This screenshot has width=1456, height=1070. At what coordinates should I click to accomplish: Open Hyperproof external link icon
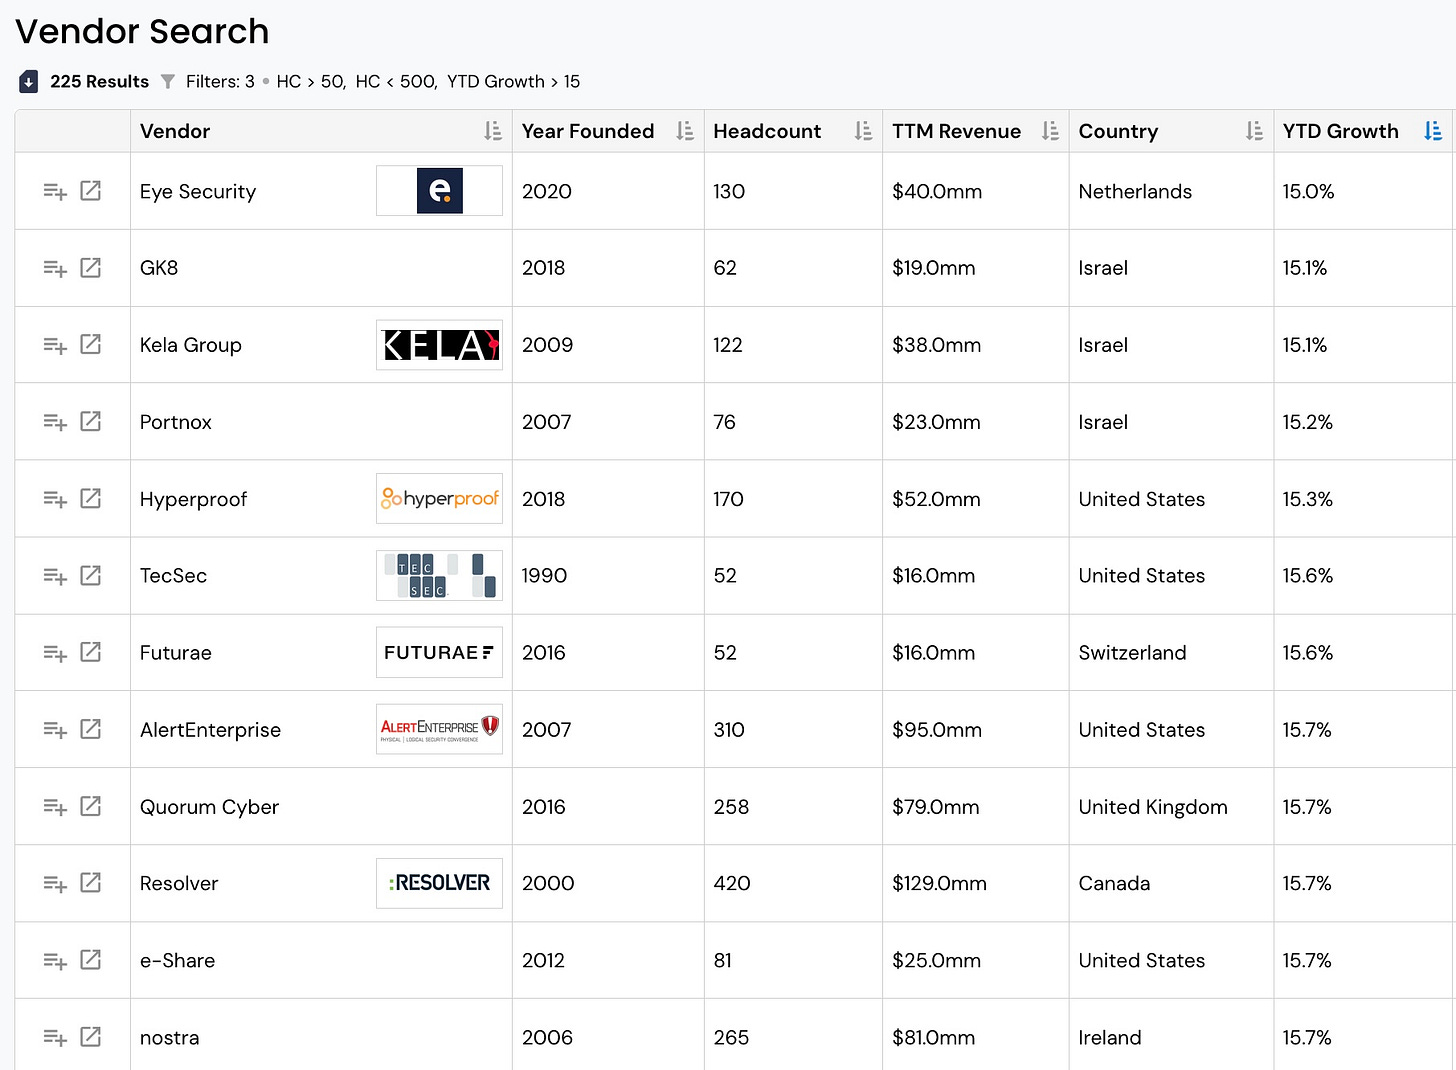click(x=91, y=498)
